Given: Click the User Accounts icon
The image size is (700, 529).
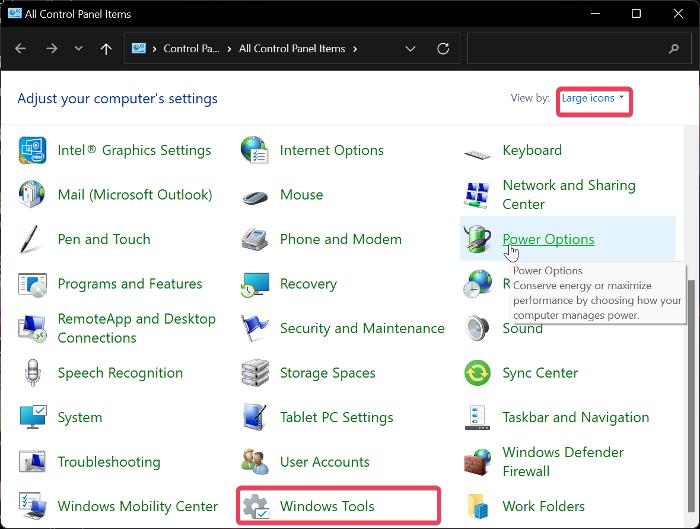Looking at the screenshot, I should 254,462.
